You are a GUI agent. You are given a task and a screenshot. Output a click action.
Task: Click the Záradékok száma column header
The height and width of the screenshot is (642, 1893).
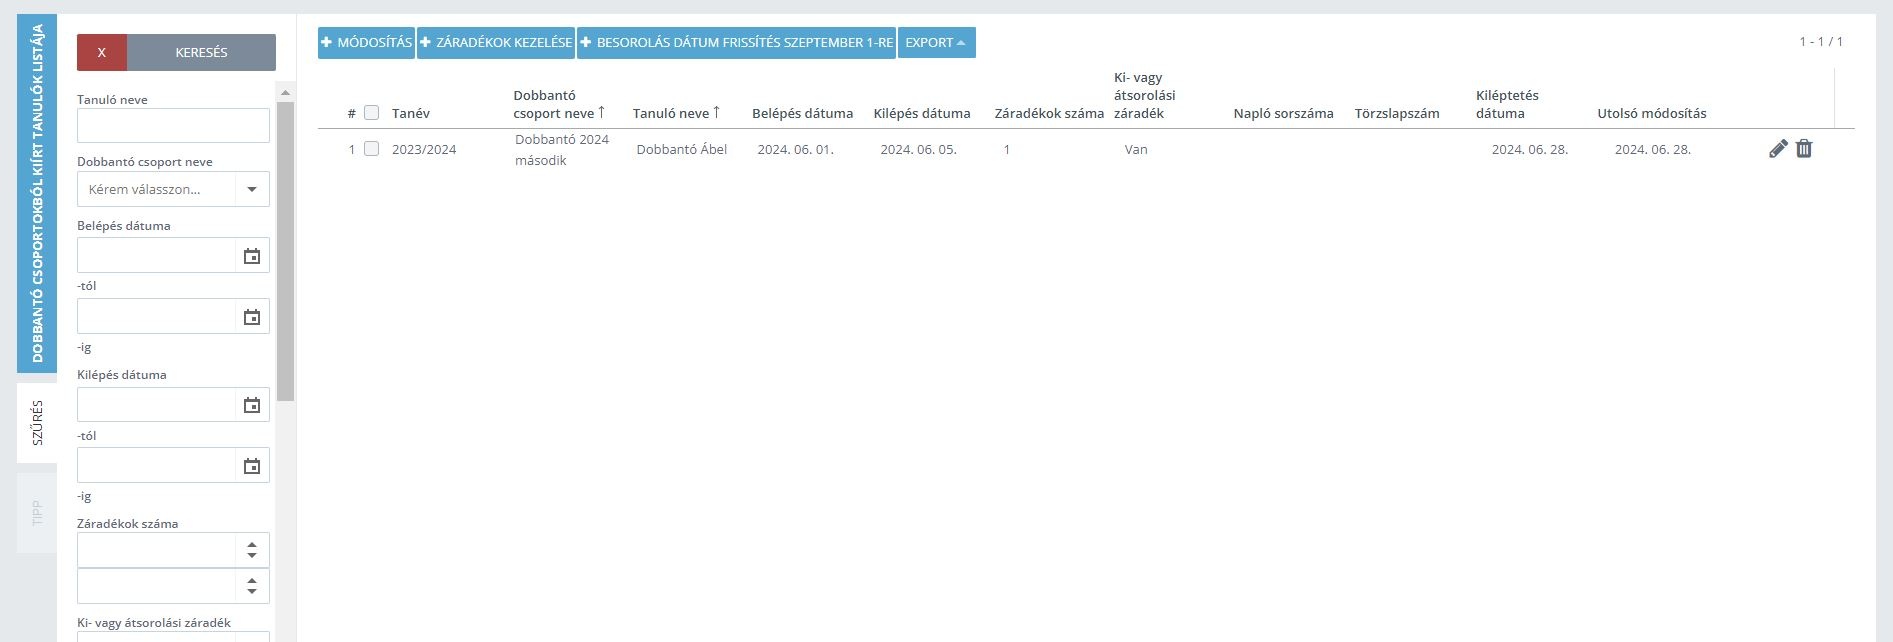(x=1049, y=113)
